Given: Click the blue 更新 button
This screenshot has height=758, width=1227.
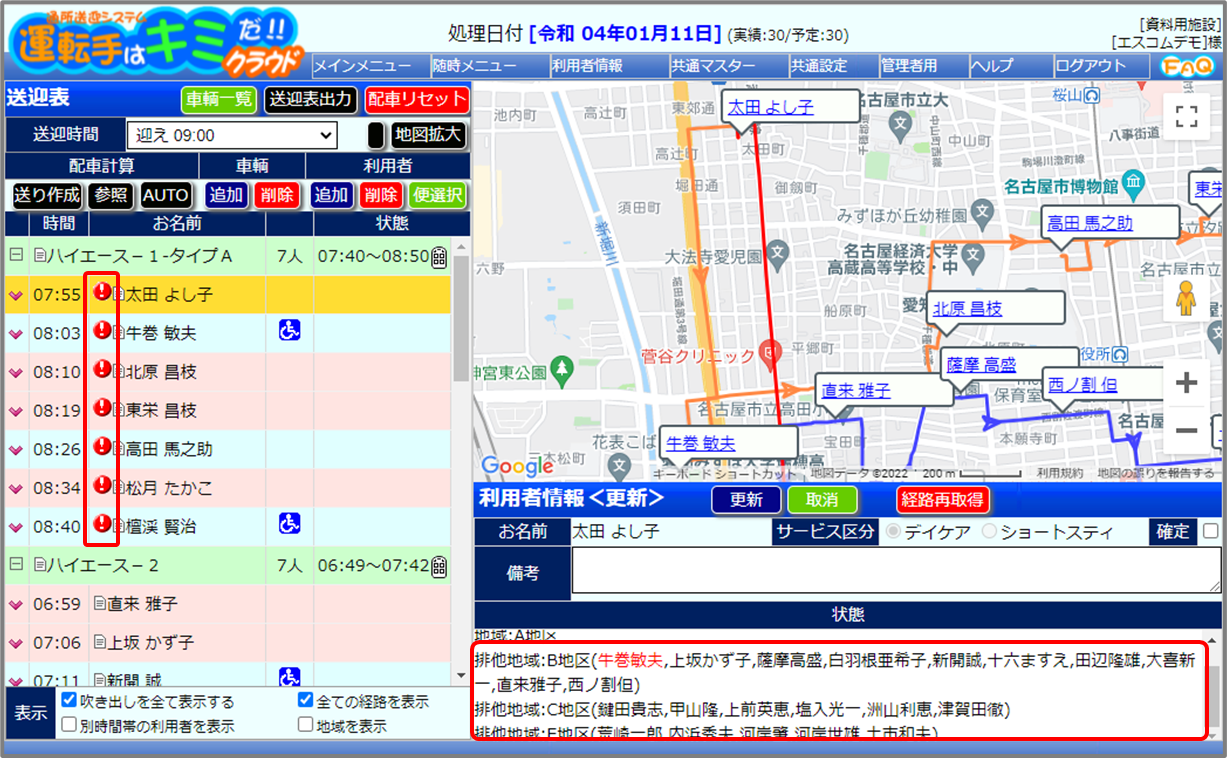Looking at the screenshot, I should click(746, 499).
